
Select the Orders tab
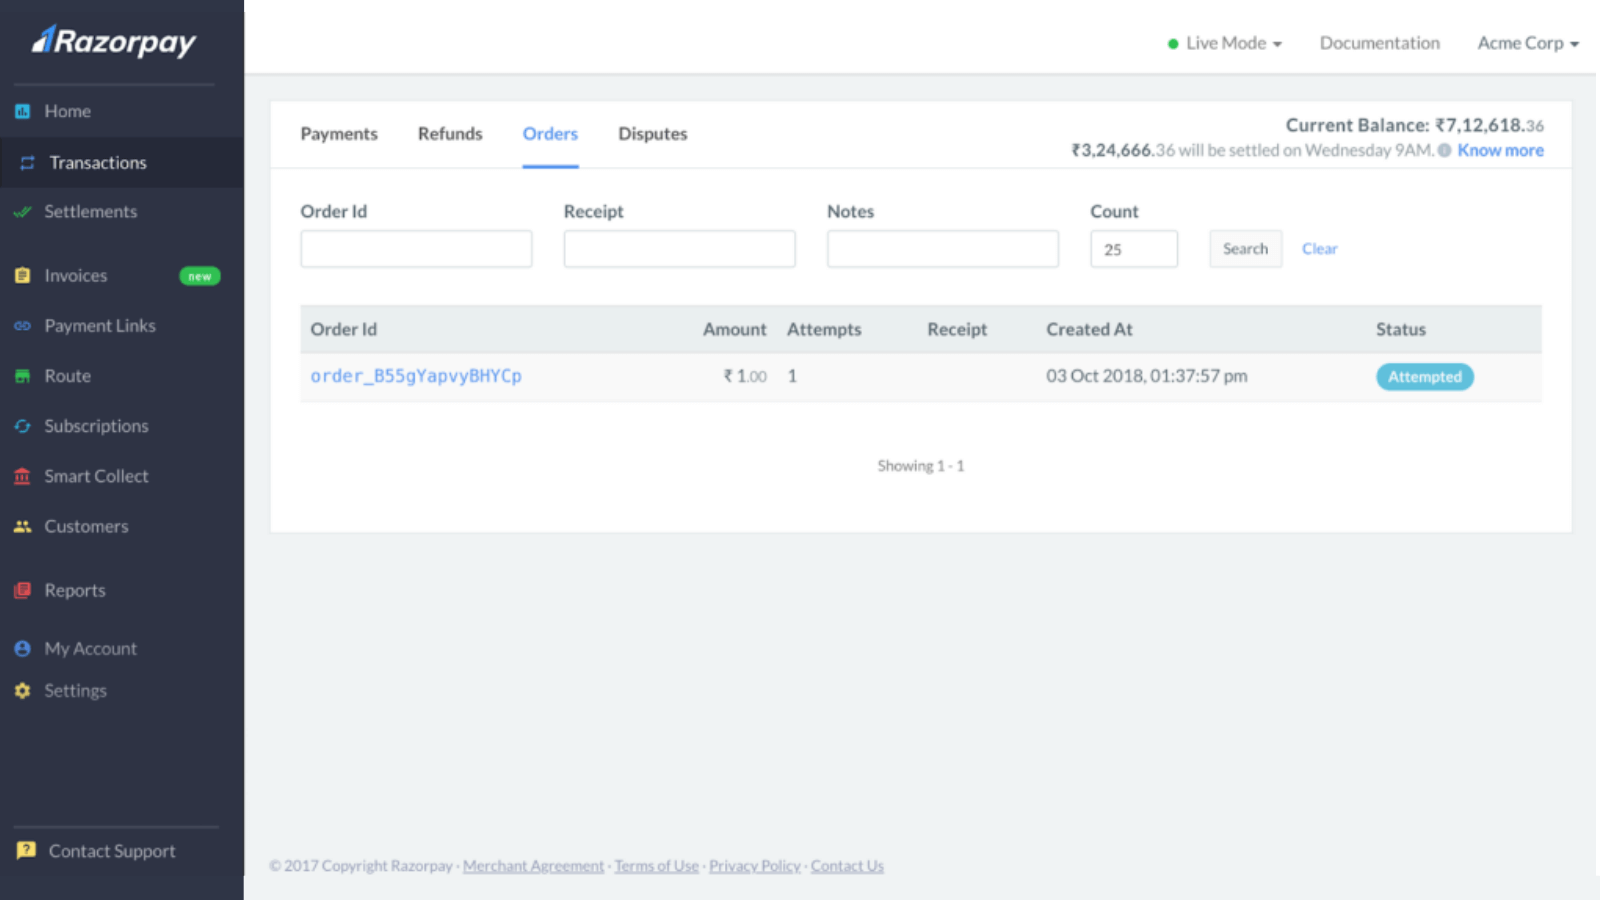(550, 134)
